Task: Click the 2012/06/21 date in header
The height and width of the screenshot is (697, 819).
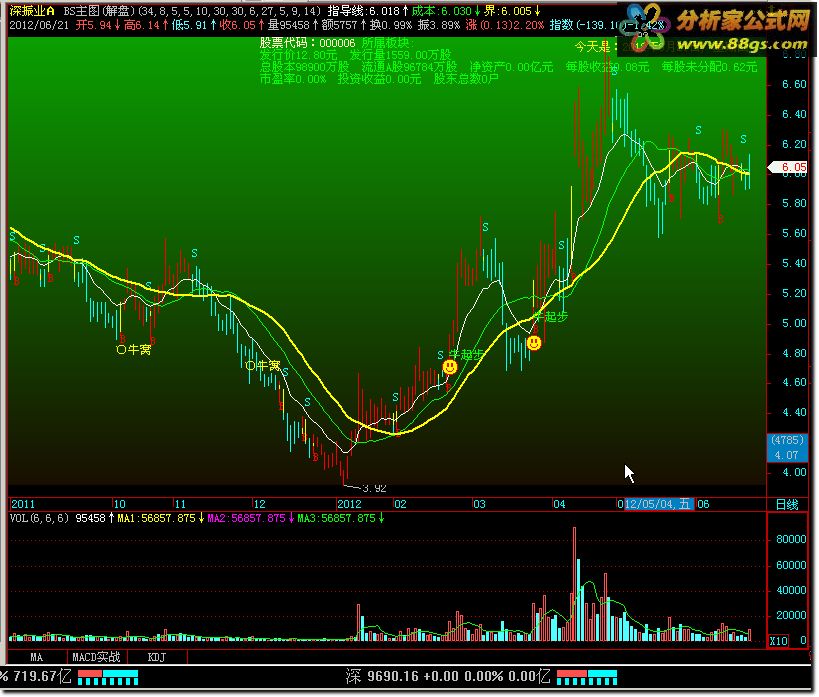Action: 39,25
